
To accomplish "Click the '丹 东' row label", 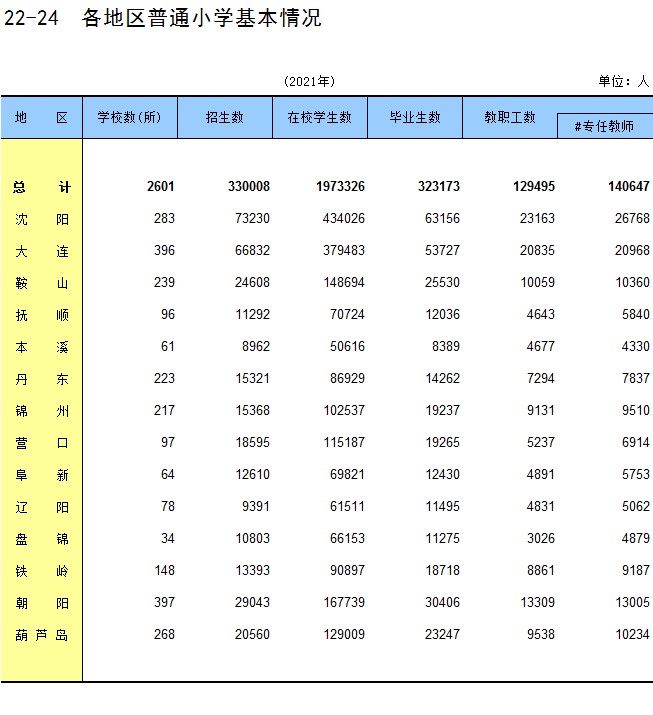I will (41, 379).
